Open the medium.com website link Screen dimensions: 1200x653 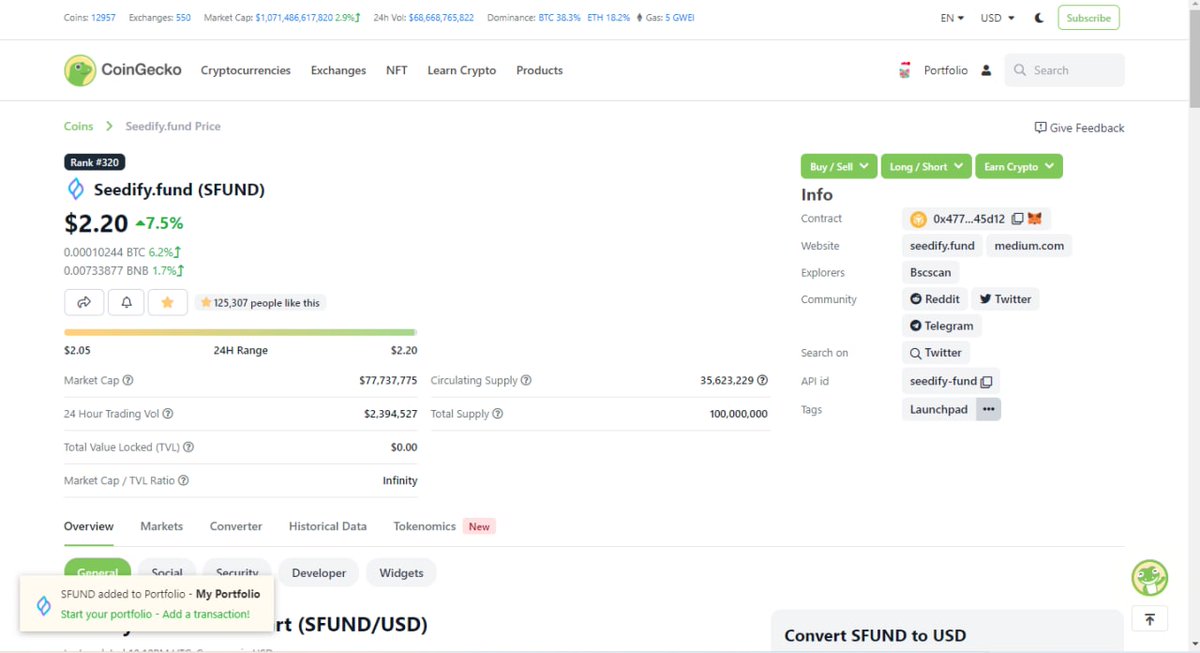click(x=1029, y=246)
